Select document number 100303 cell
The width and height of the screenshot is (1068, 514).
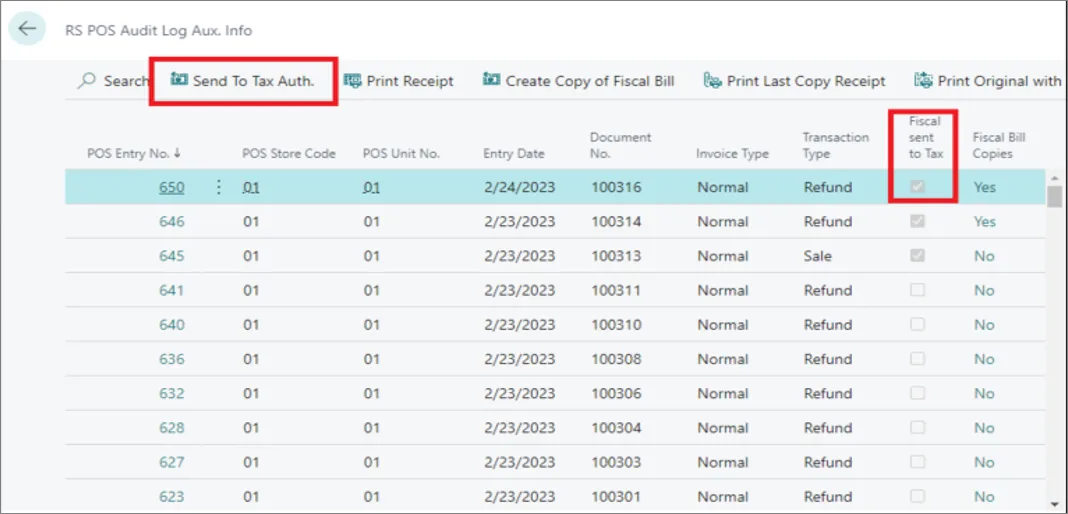click(x=616, y=462)
